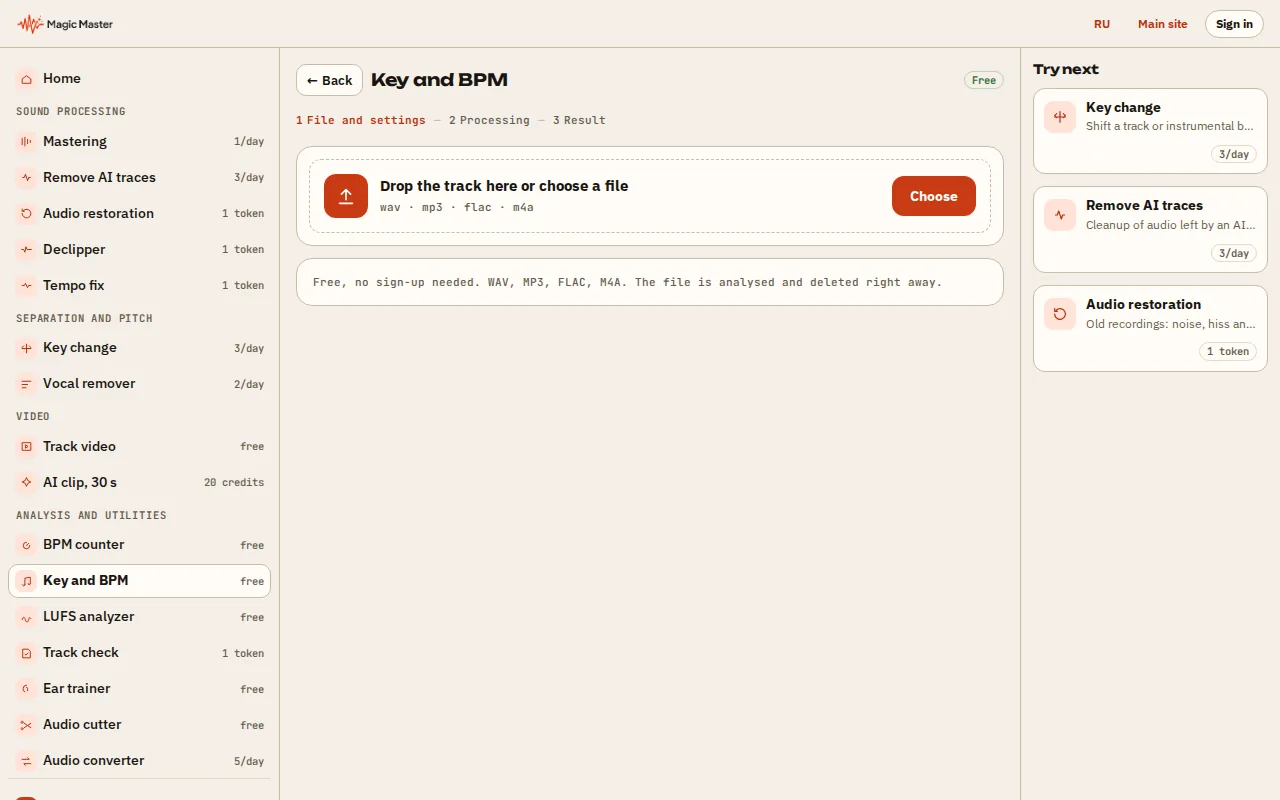
Task: Go to LUFS analyzer tool
Action: pos(139,617)
